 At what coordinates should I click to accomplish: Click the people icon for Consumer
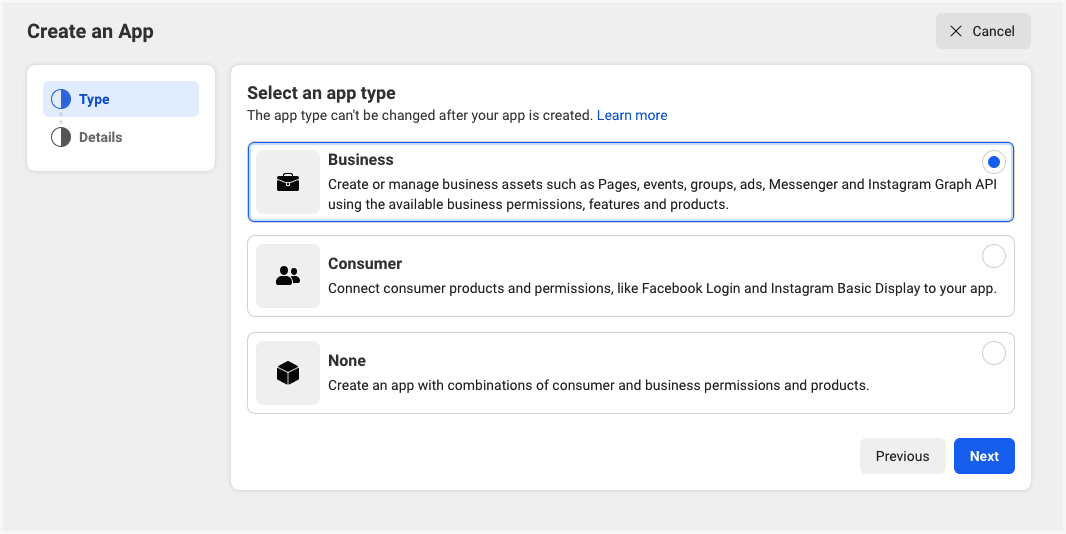click(288, 276)
